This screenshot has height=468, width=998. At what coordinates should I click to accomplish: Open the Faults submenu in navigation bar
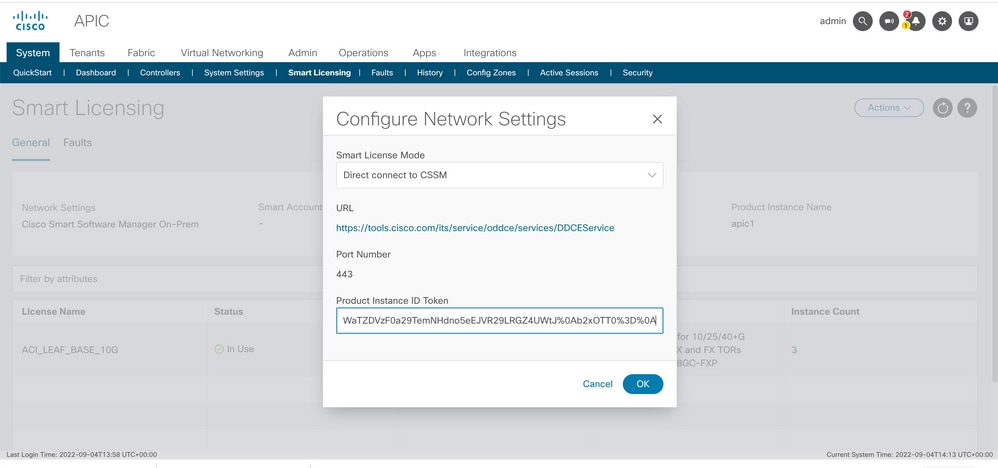(x=382, y=73)
